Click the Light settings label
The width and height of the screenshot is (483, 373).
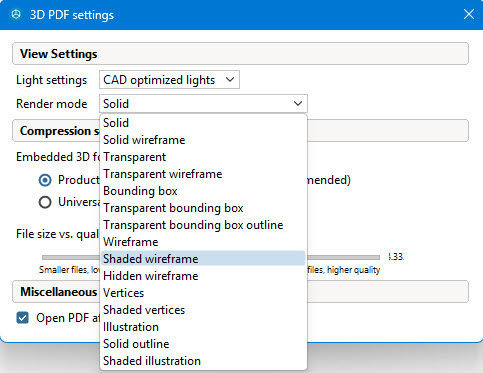tap(52, 80)
